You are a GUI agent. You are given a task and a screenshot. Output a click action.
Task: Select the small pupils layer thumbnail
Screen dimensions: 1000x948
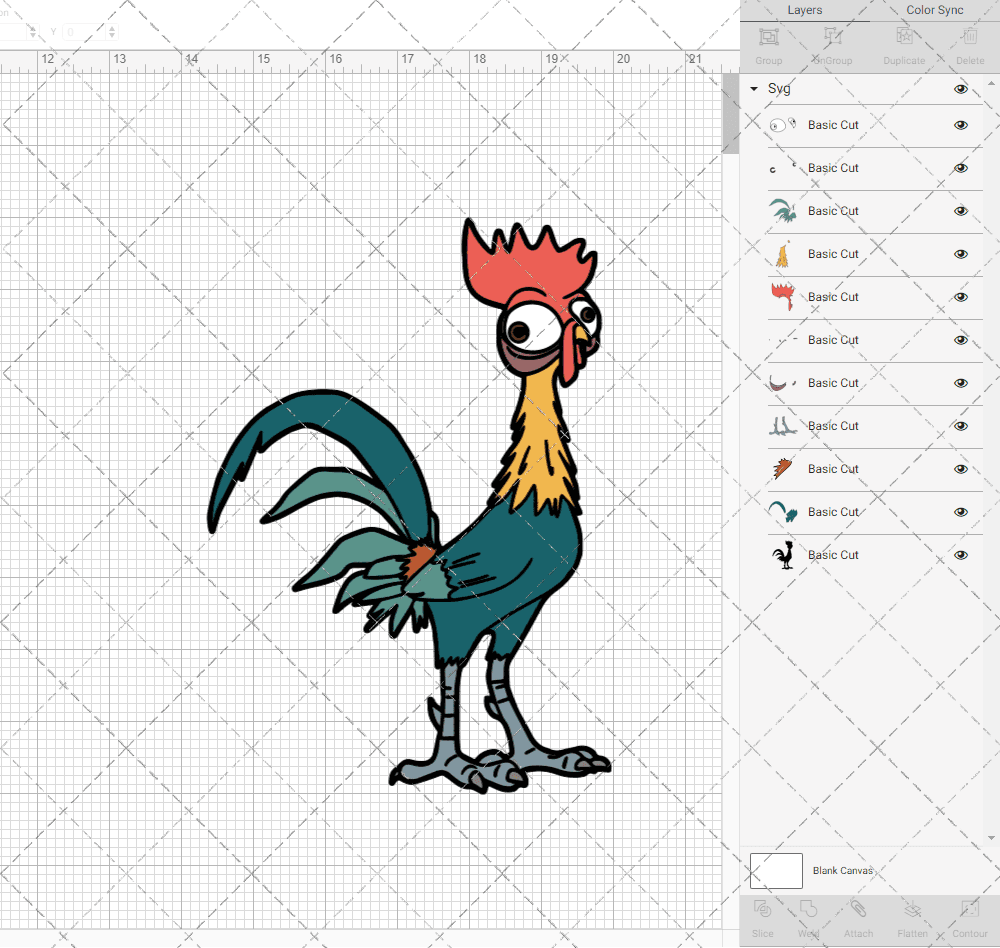783,168
